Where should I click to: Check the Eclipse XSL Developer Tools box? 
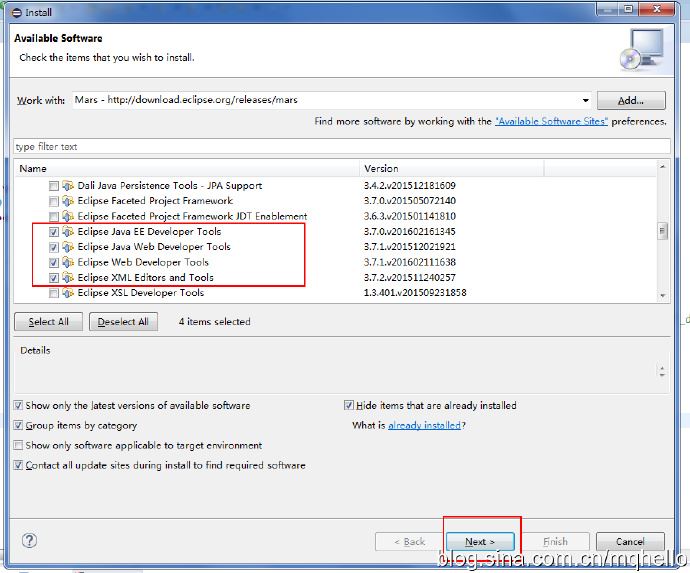[x=53, y=293]
